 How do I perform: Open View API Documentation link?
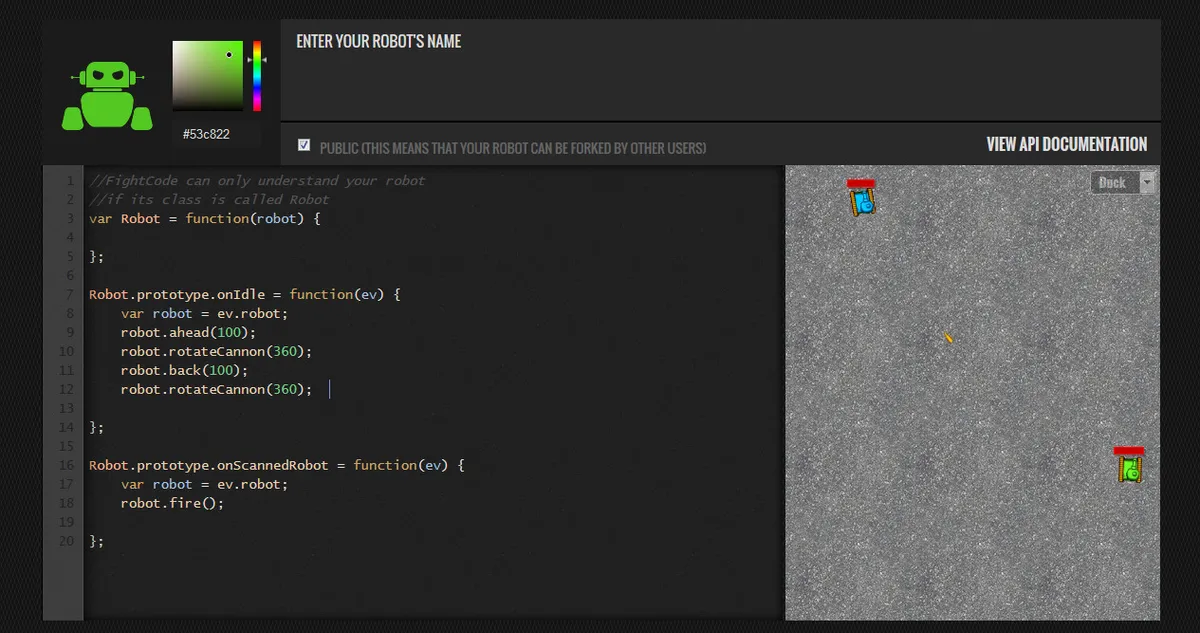(1066, 144)
